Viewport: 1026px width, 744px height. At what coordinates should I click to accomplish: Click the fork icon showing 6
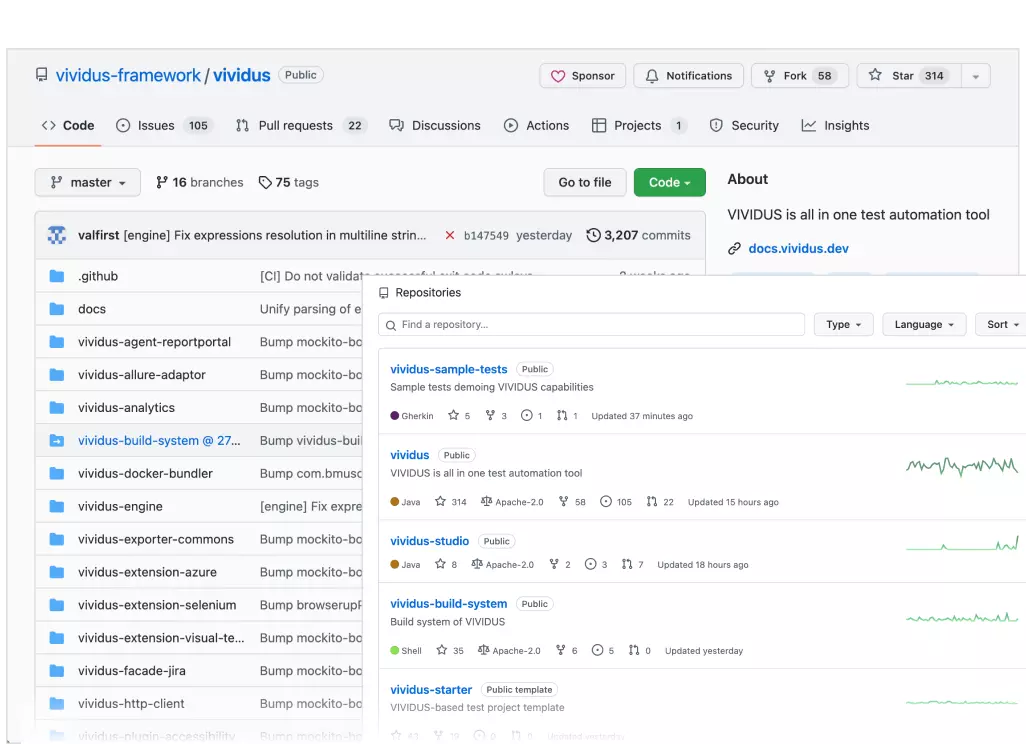[561, 650]
